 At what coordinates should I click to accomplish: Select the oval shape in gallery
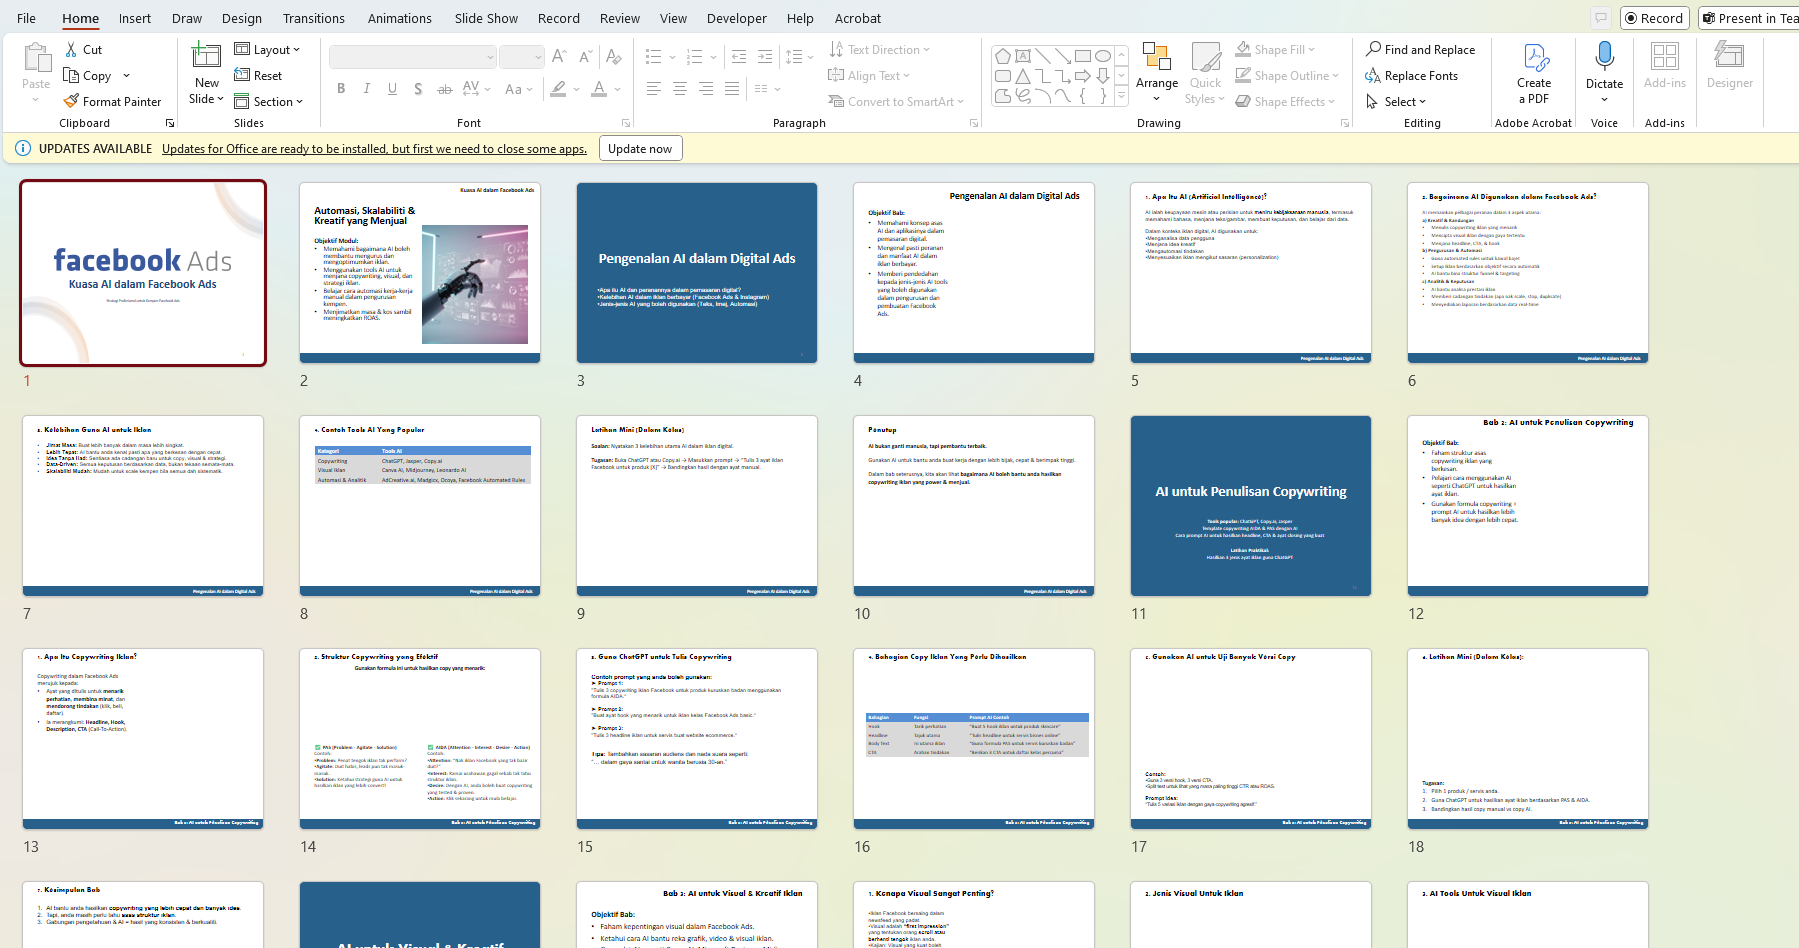pos(1102,56)
